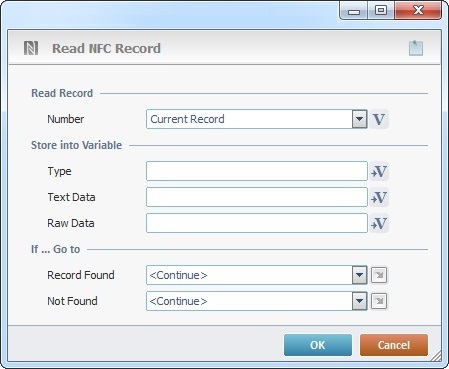Click the 'Record Found' label
The height and width of the screenshot is (369, 449).
[x=81, y=275]
